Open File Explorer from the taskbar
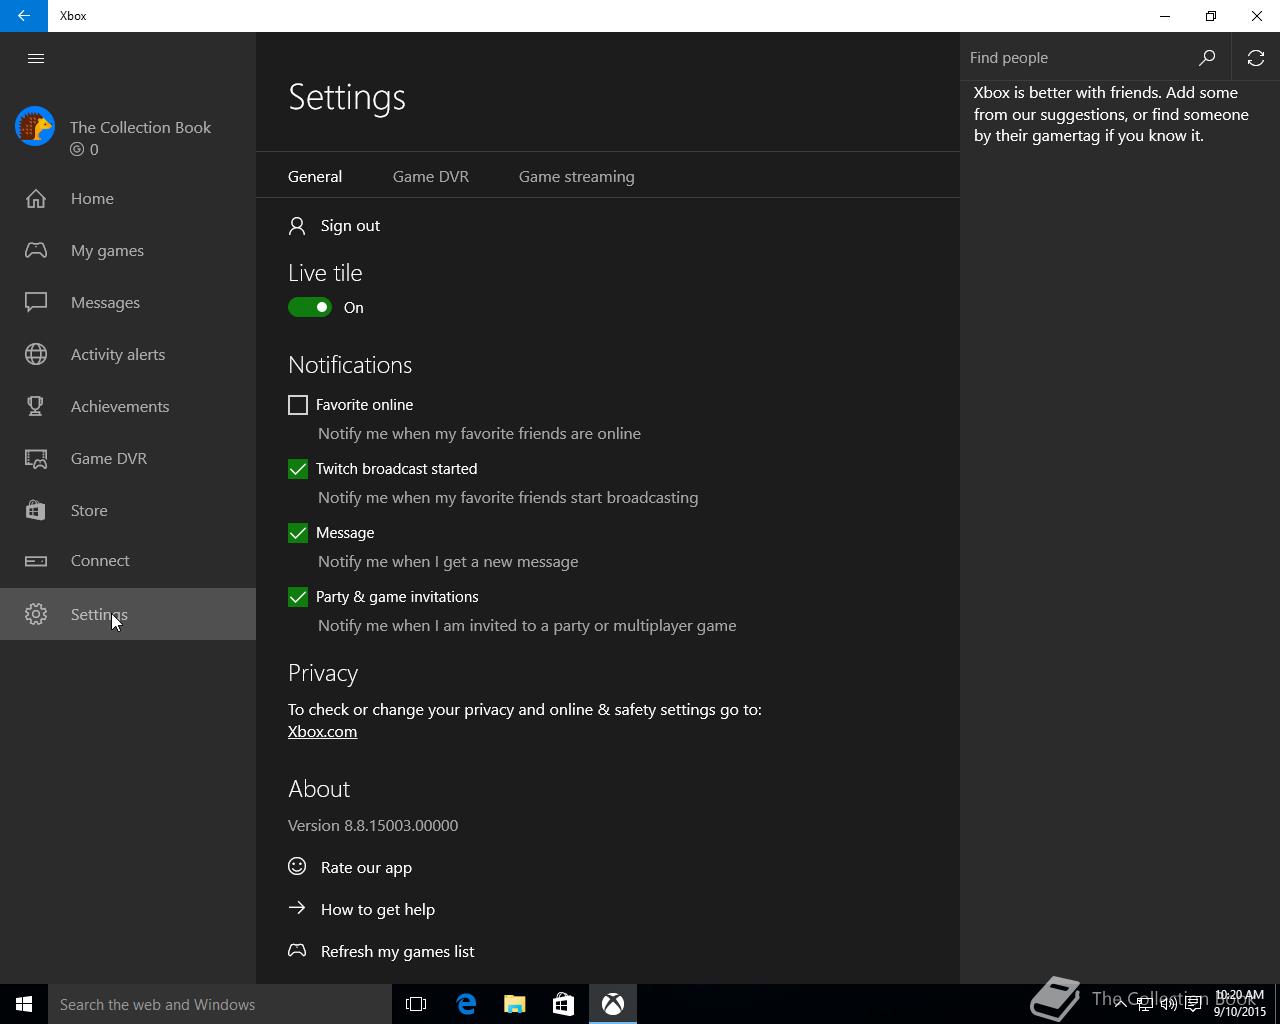The width and height of the screenshot is (1280, 1024). [x=515, y=1004]
